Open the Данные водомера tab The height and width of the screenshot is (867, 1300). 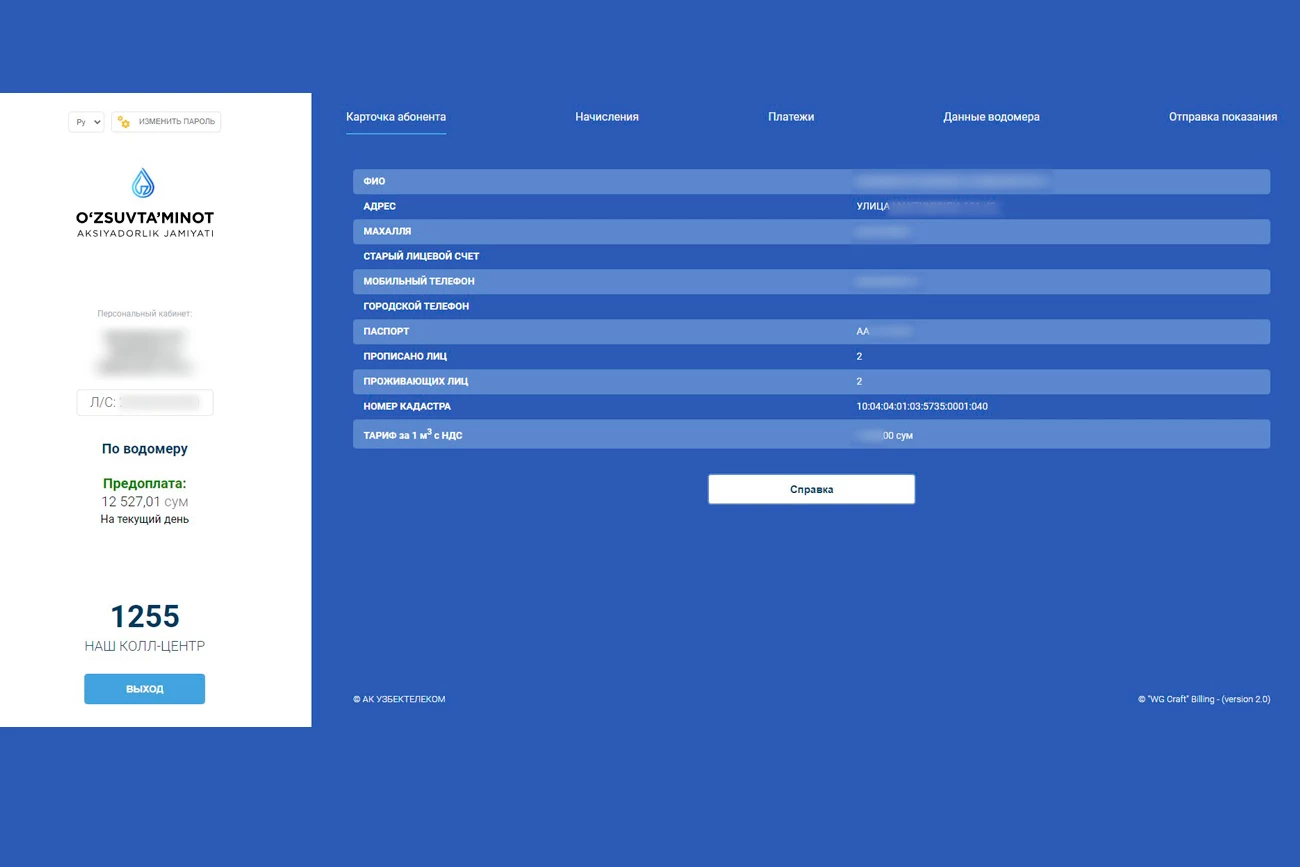[x=991, y=117]
